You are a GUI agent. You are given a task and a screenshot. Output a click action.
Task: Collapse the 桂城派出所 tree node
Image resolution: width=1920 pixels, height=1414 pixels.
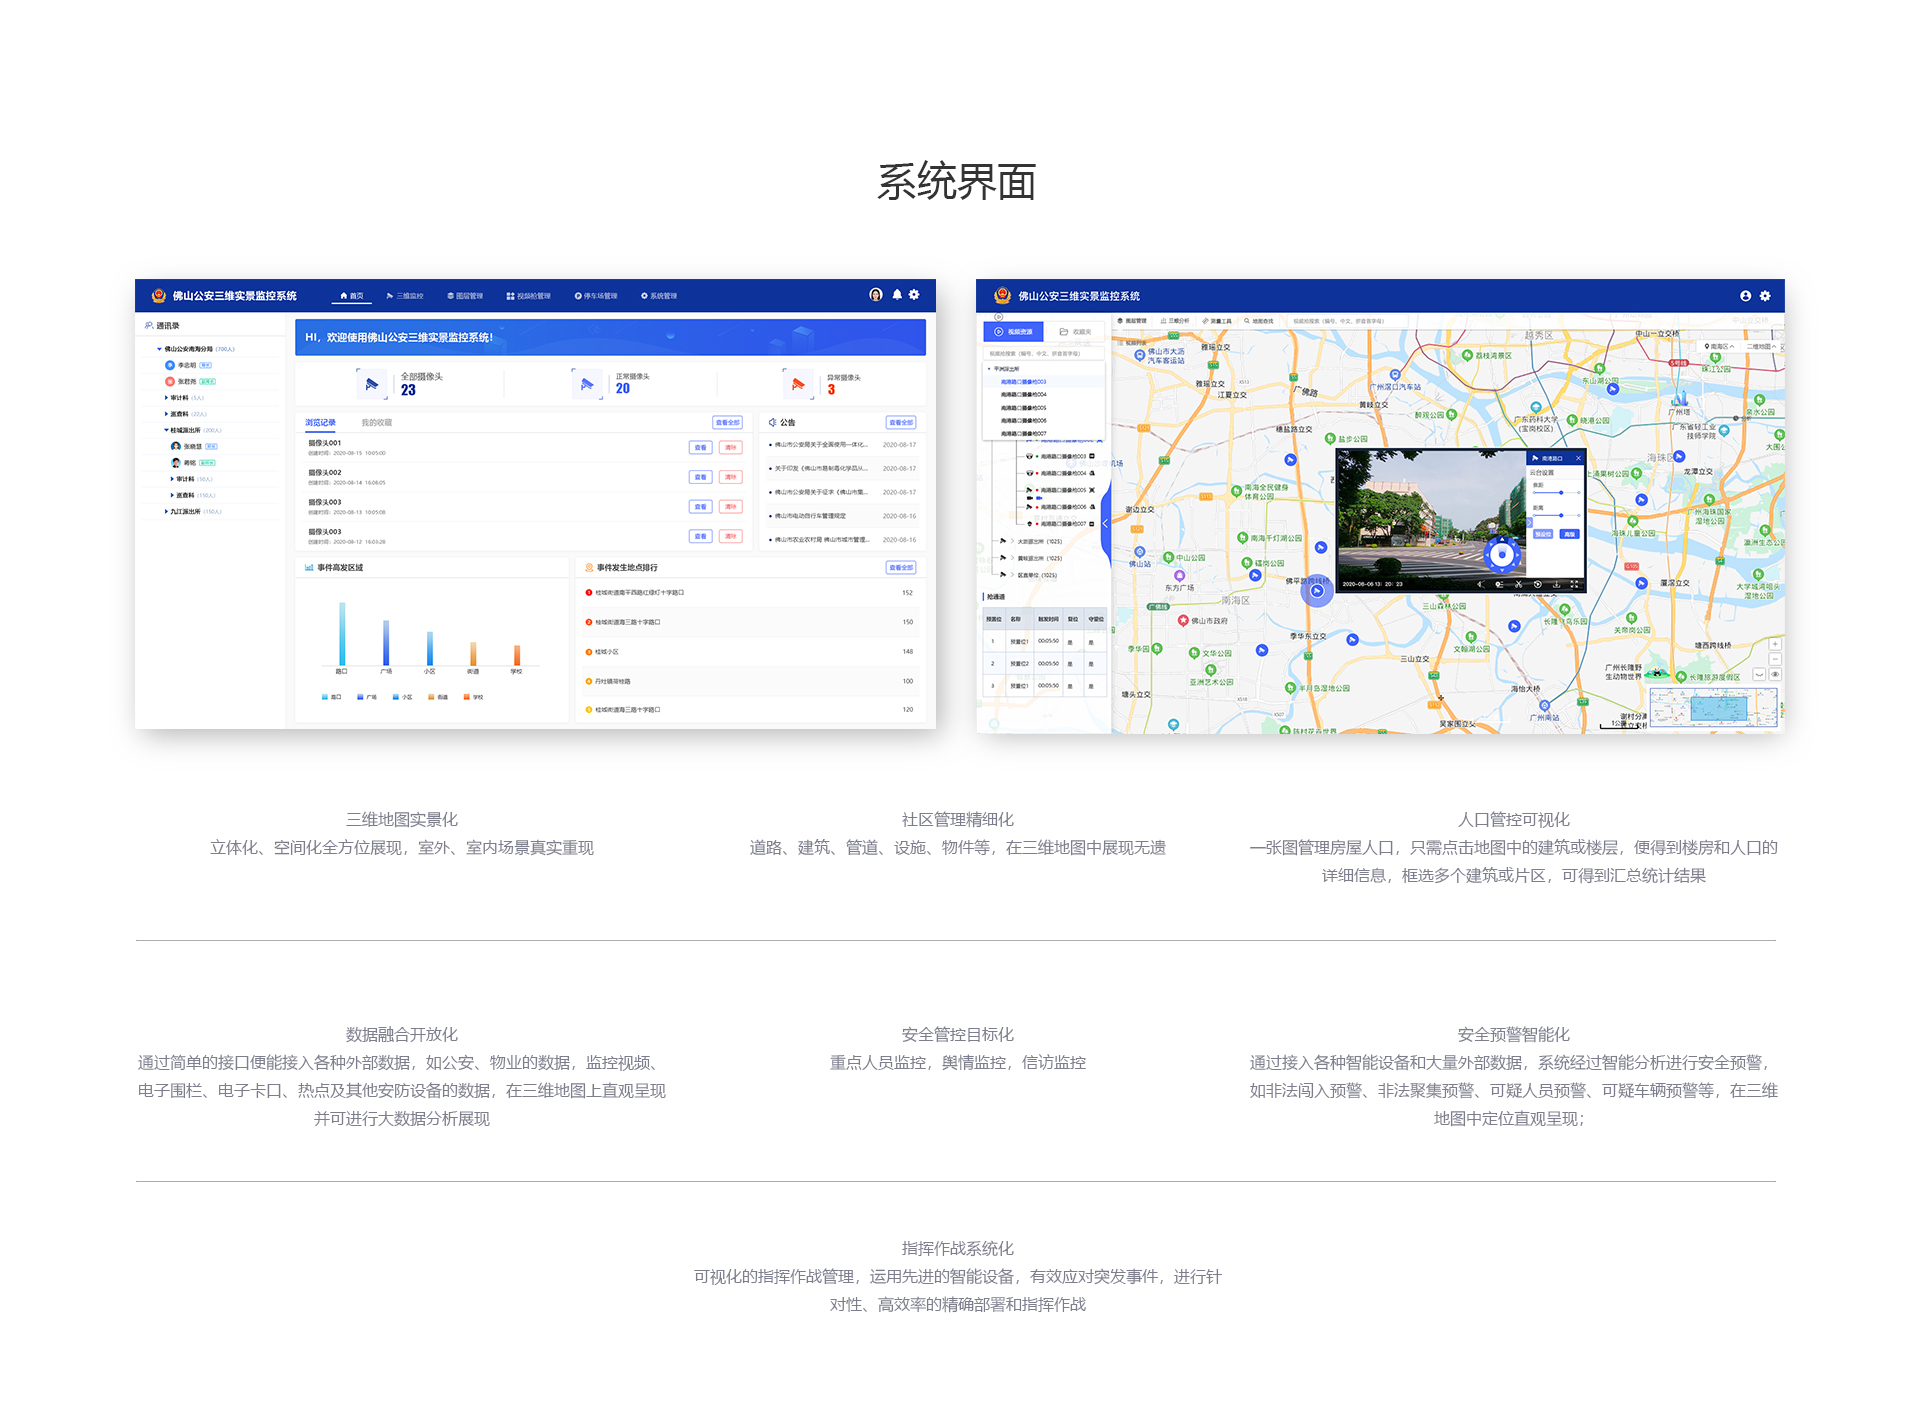click(166, 430)
